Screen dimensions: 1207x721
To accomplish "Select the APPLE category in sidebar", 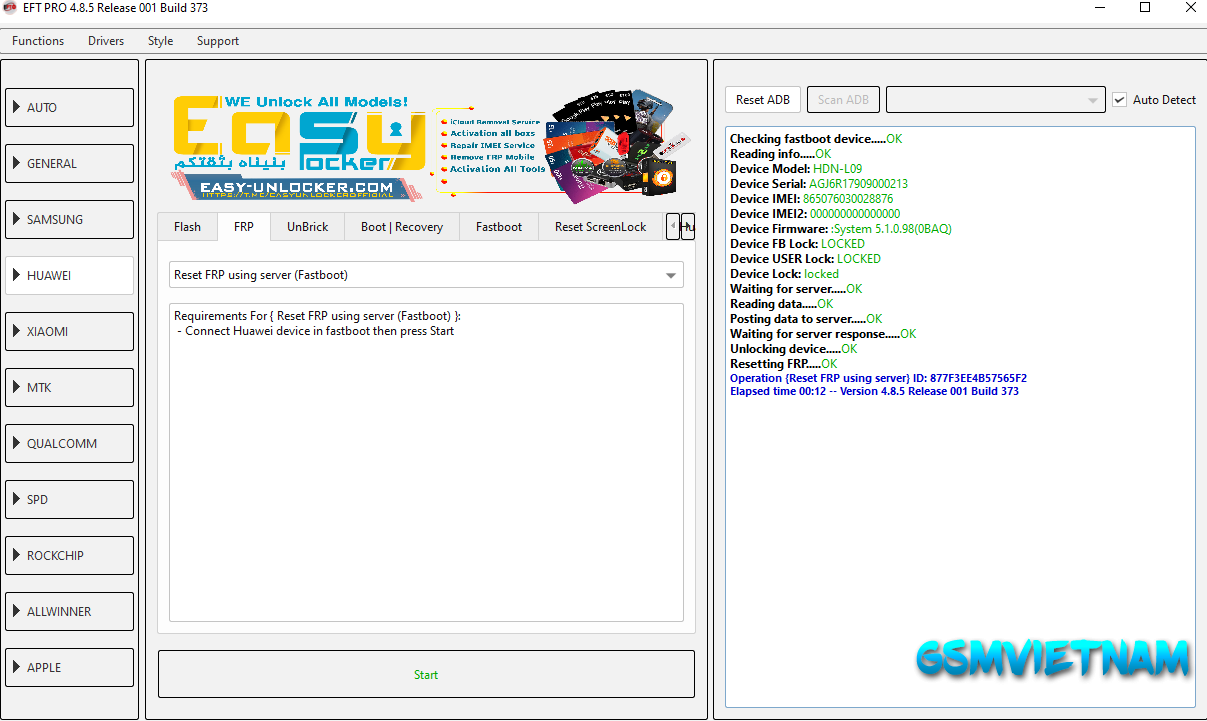I will [x=70, y=667].
